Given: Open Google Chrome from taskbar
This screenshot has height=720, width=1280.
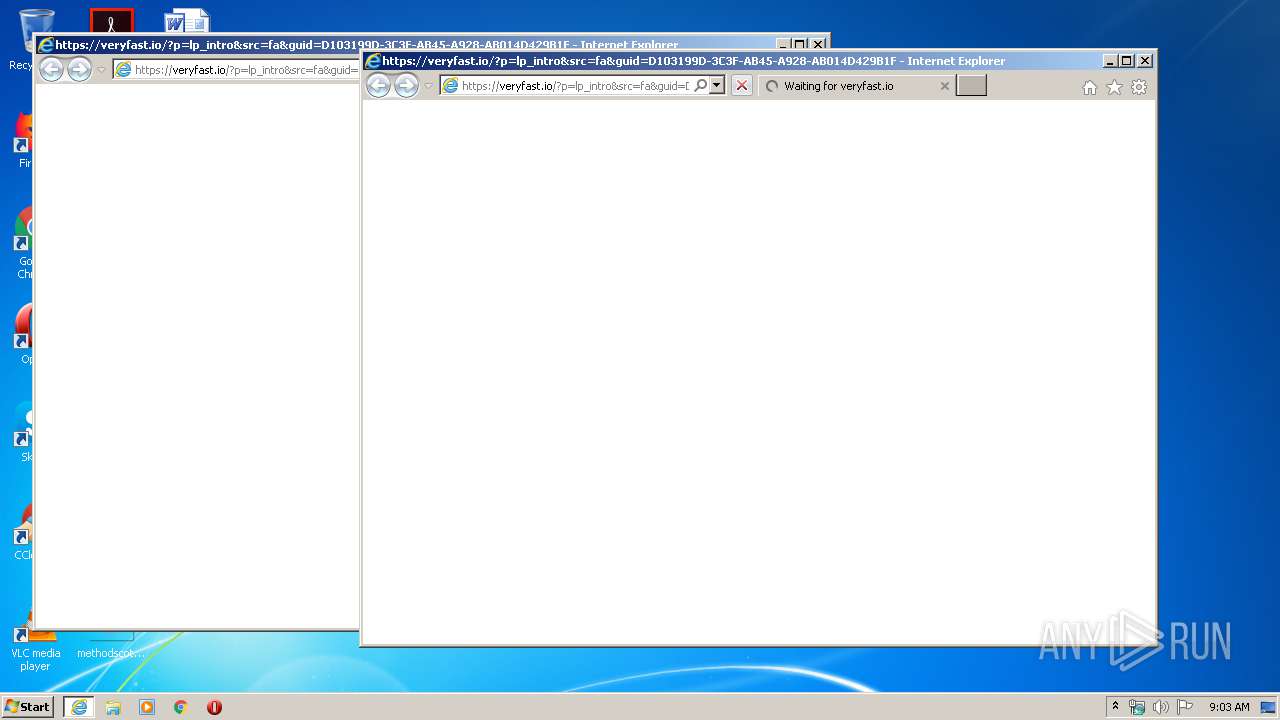Looking at the screenshot, I should (x=181, y=707).
